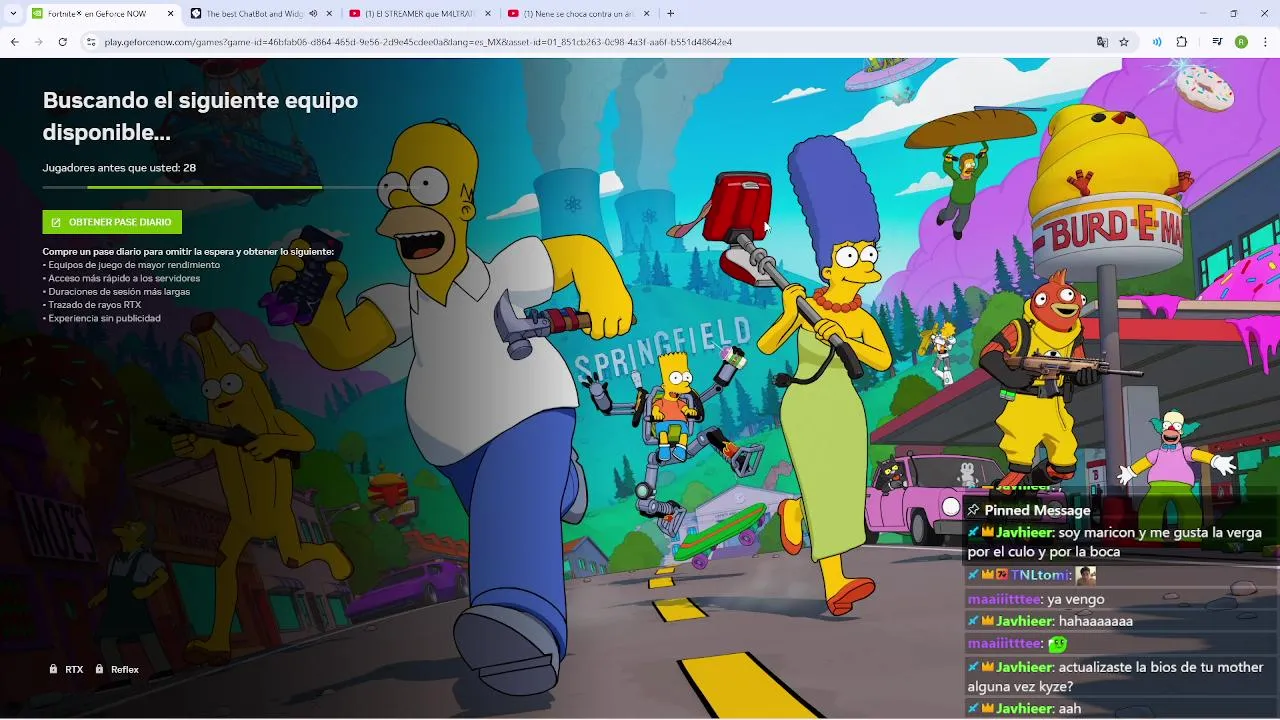Click the green queue progress bar
Viewport: 1280px width, 720px height.
204,187
